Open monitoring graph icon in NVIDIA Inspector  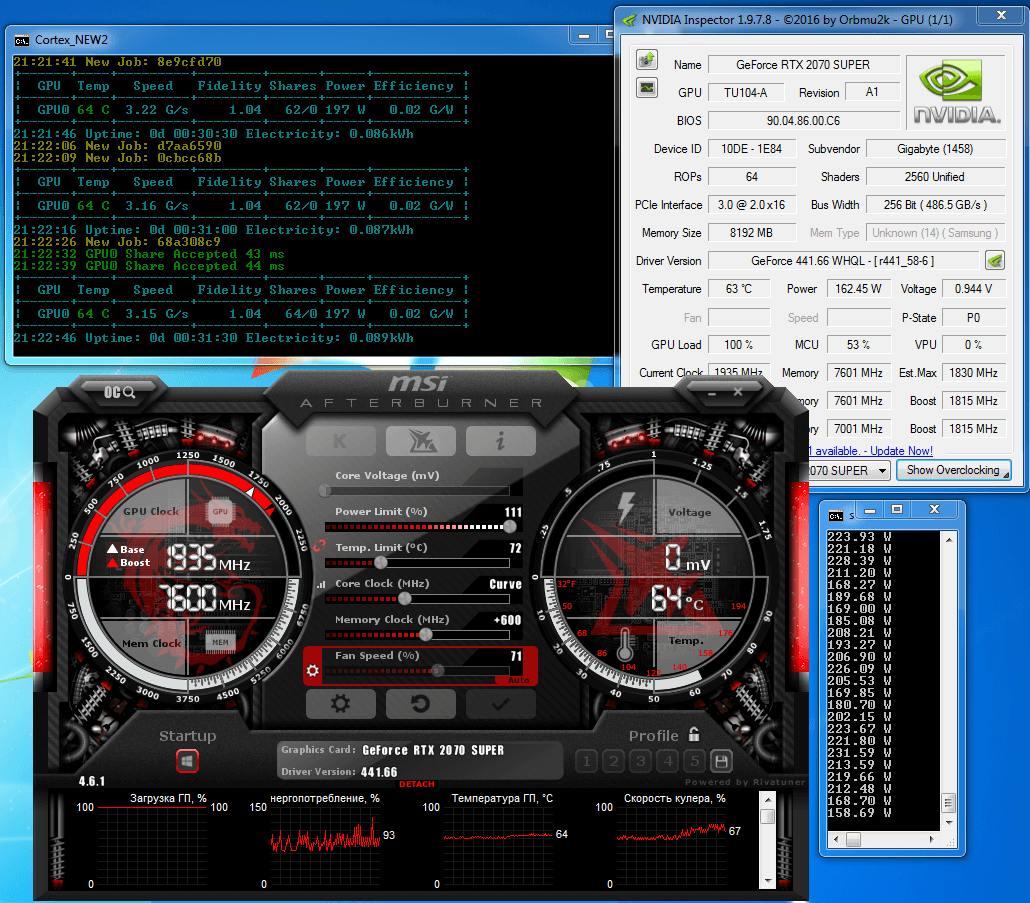pos(647,88)
